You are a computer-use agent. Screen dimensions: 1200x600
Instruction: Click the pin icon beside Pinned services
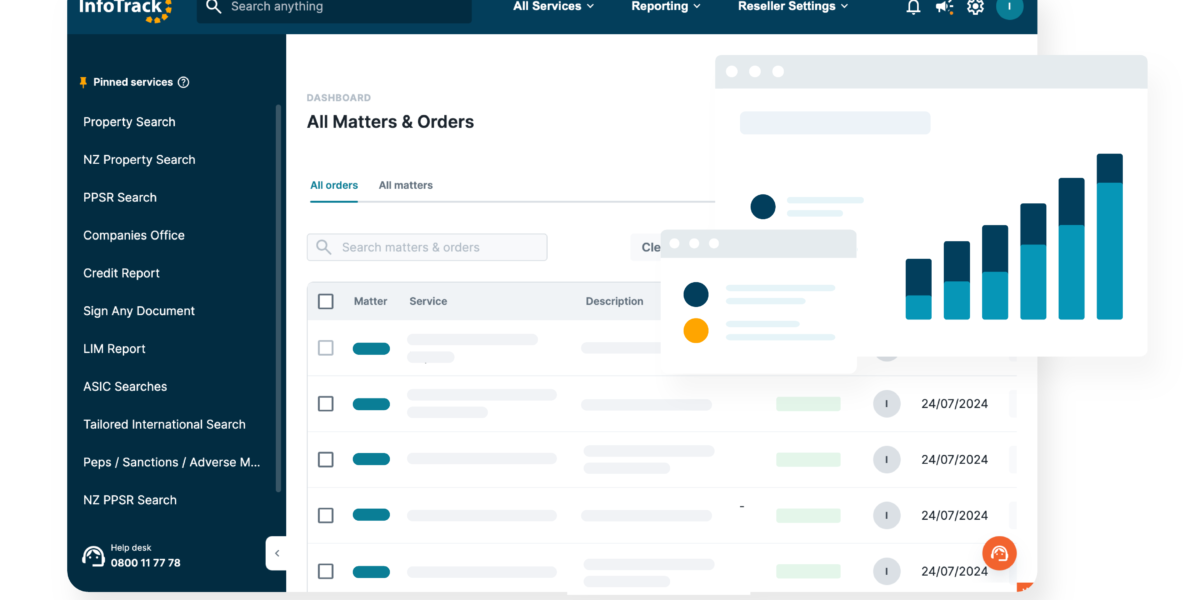coord(83,82)
